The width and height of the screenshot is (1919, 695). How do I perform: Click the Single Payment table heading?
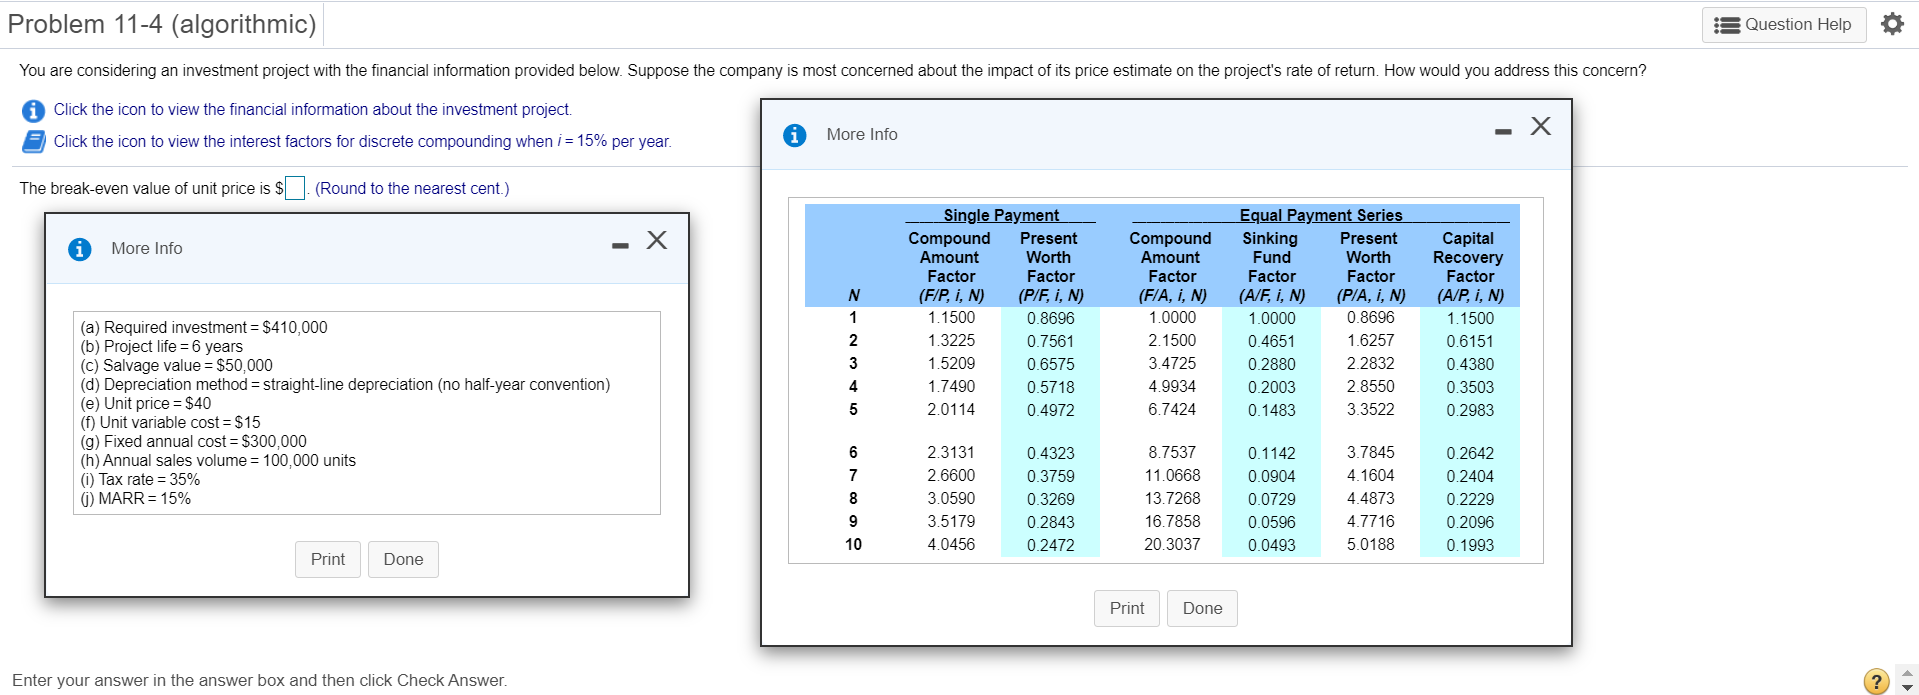[x=1001, y=215]
